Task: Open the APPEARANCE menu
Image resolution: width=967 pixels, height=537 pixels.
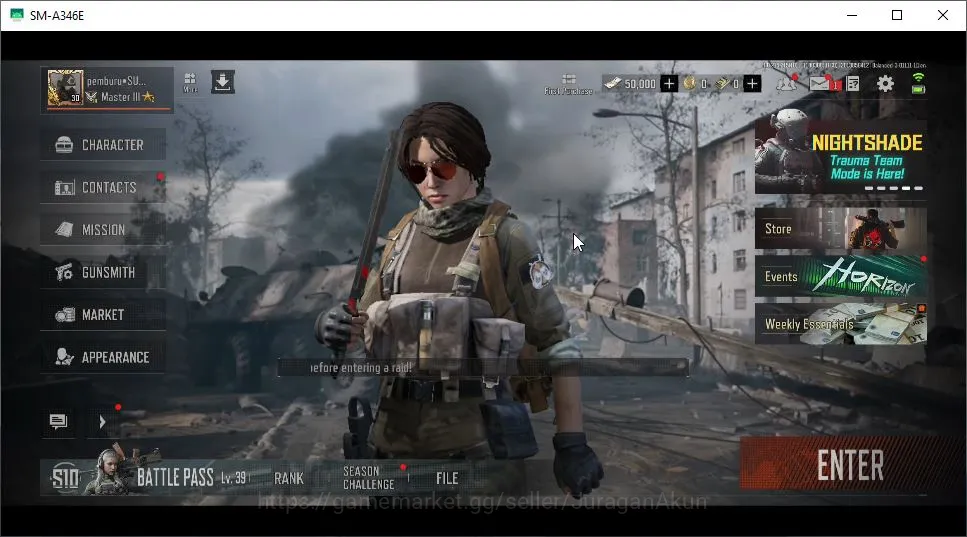Action: click(103, 358)
